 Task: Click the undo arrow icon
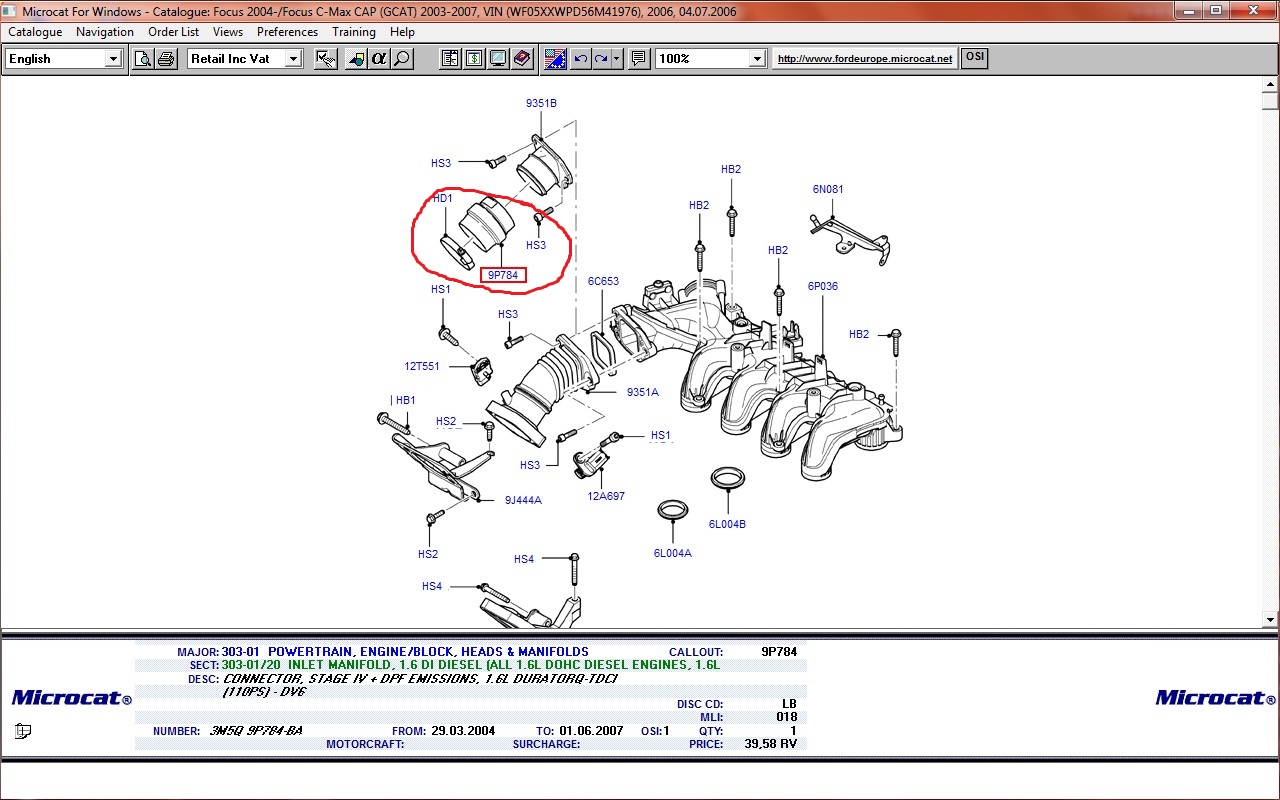coord(581,59)
